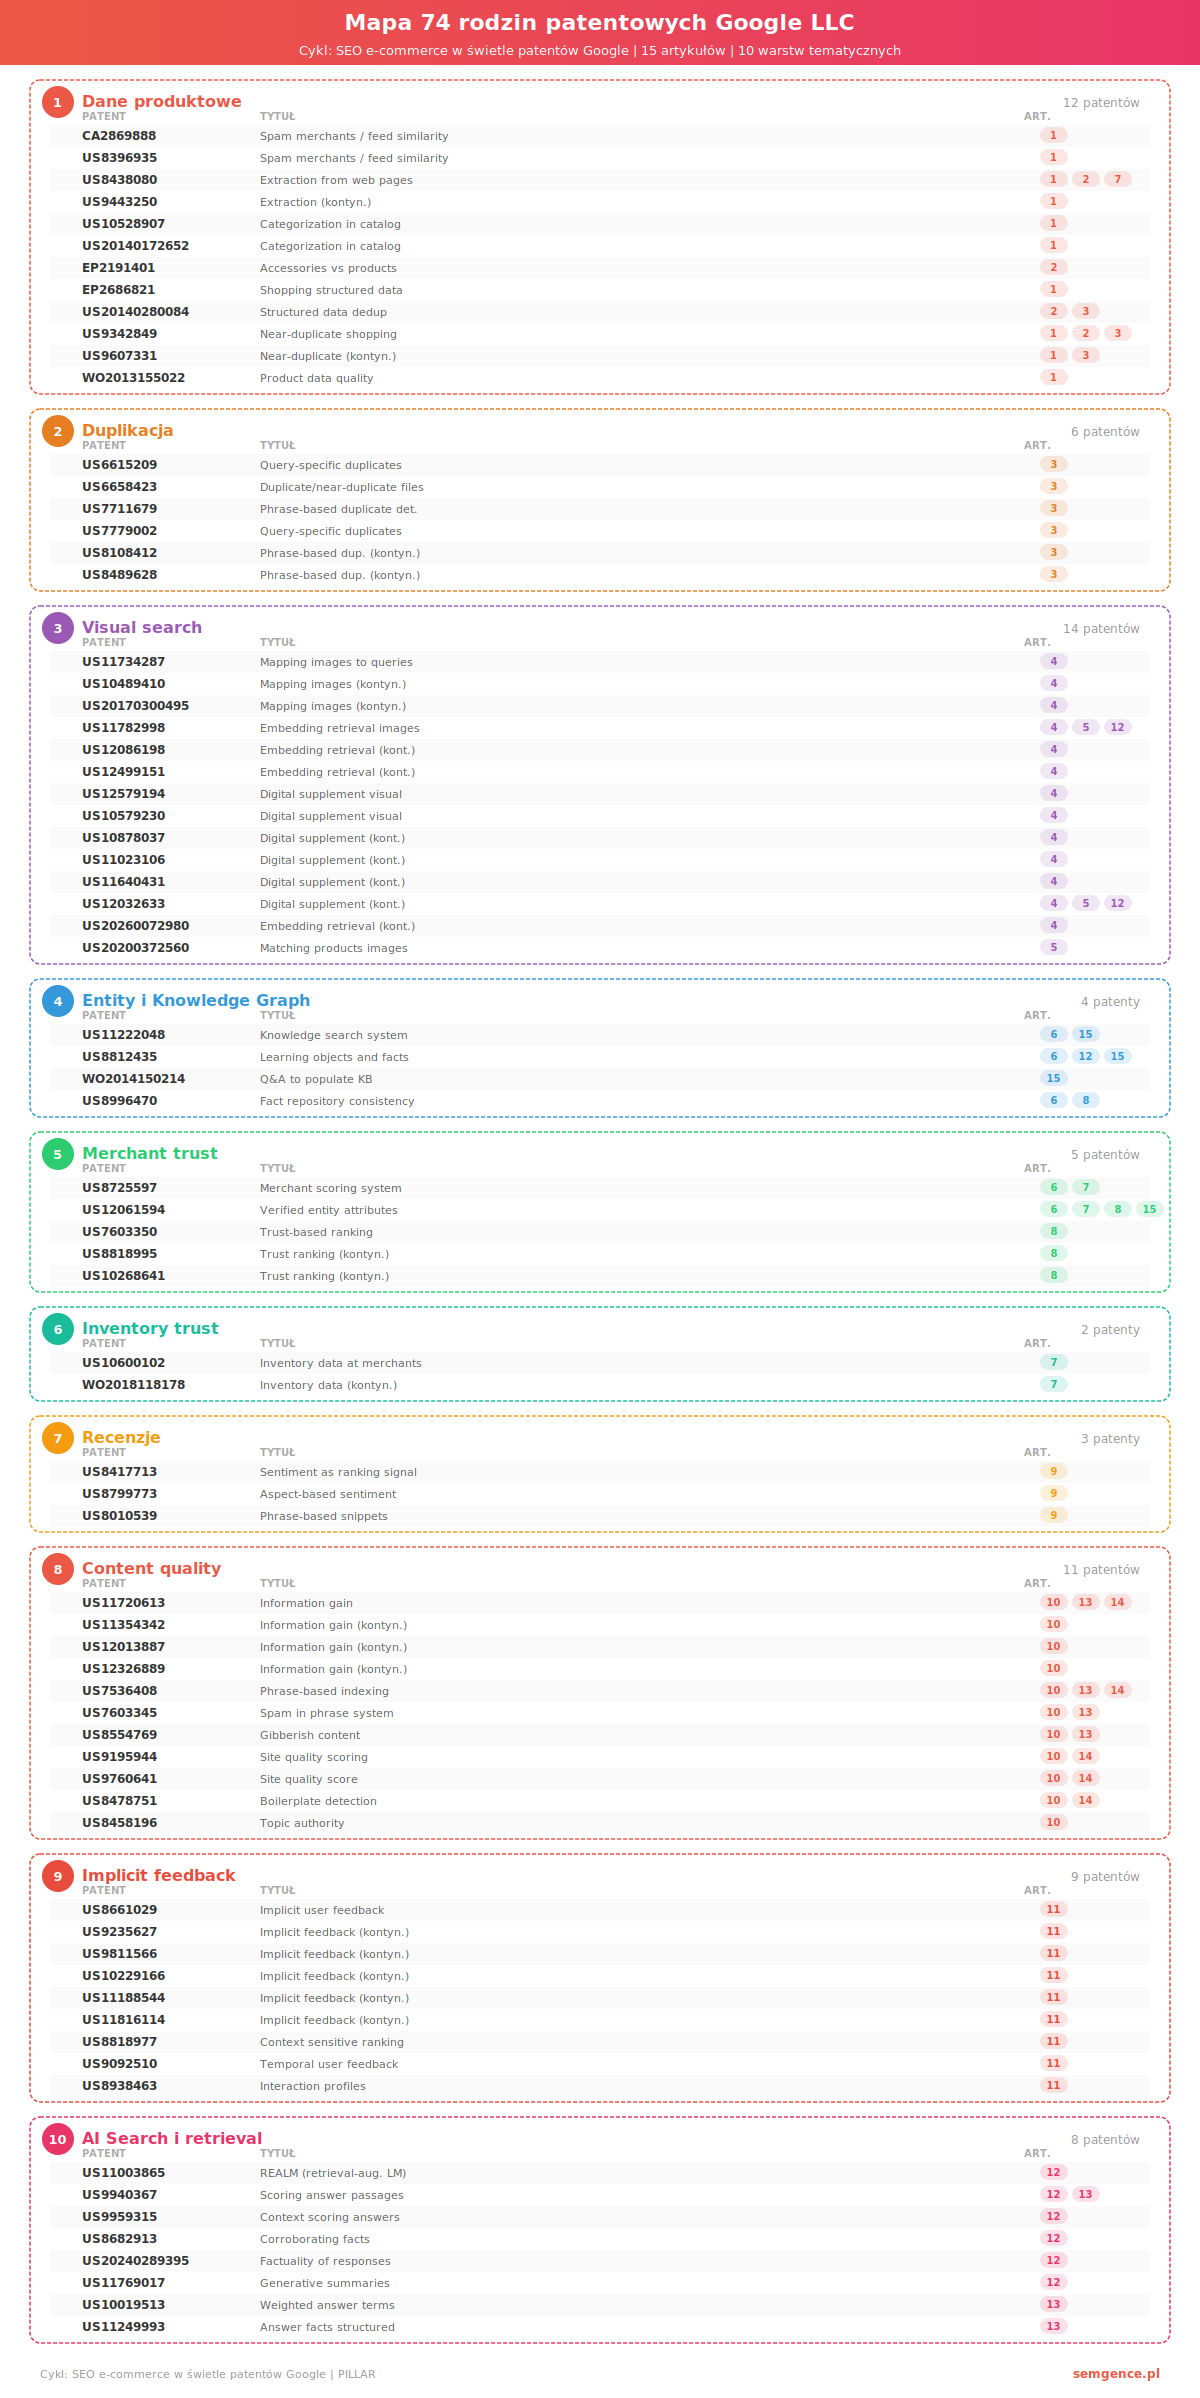Viewport: 1200px width, 2398px height.
Task: Click patent number US8725597
Action: (x=119, y=1188)
